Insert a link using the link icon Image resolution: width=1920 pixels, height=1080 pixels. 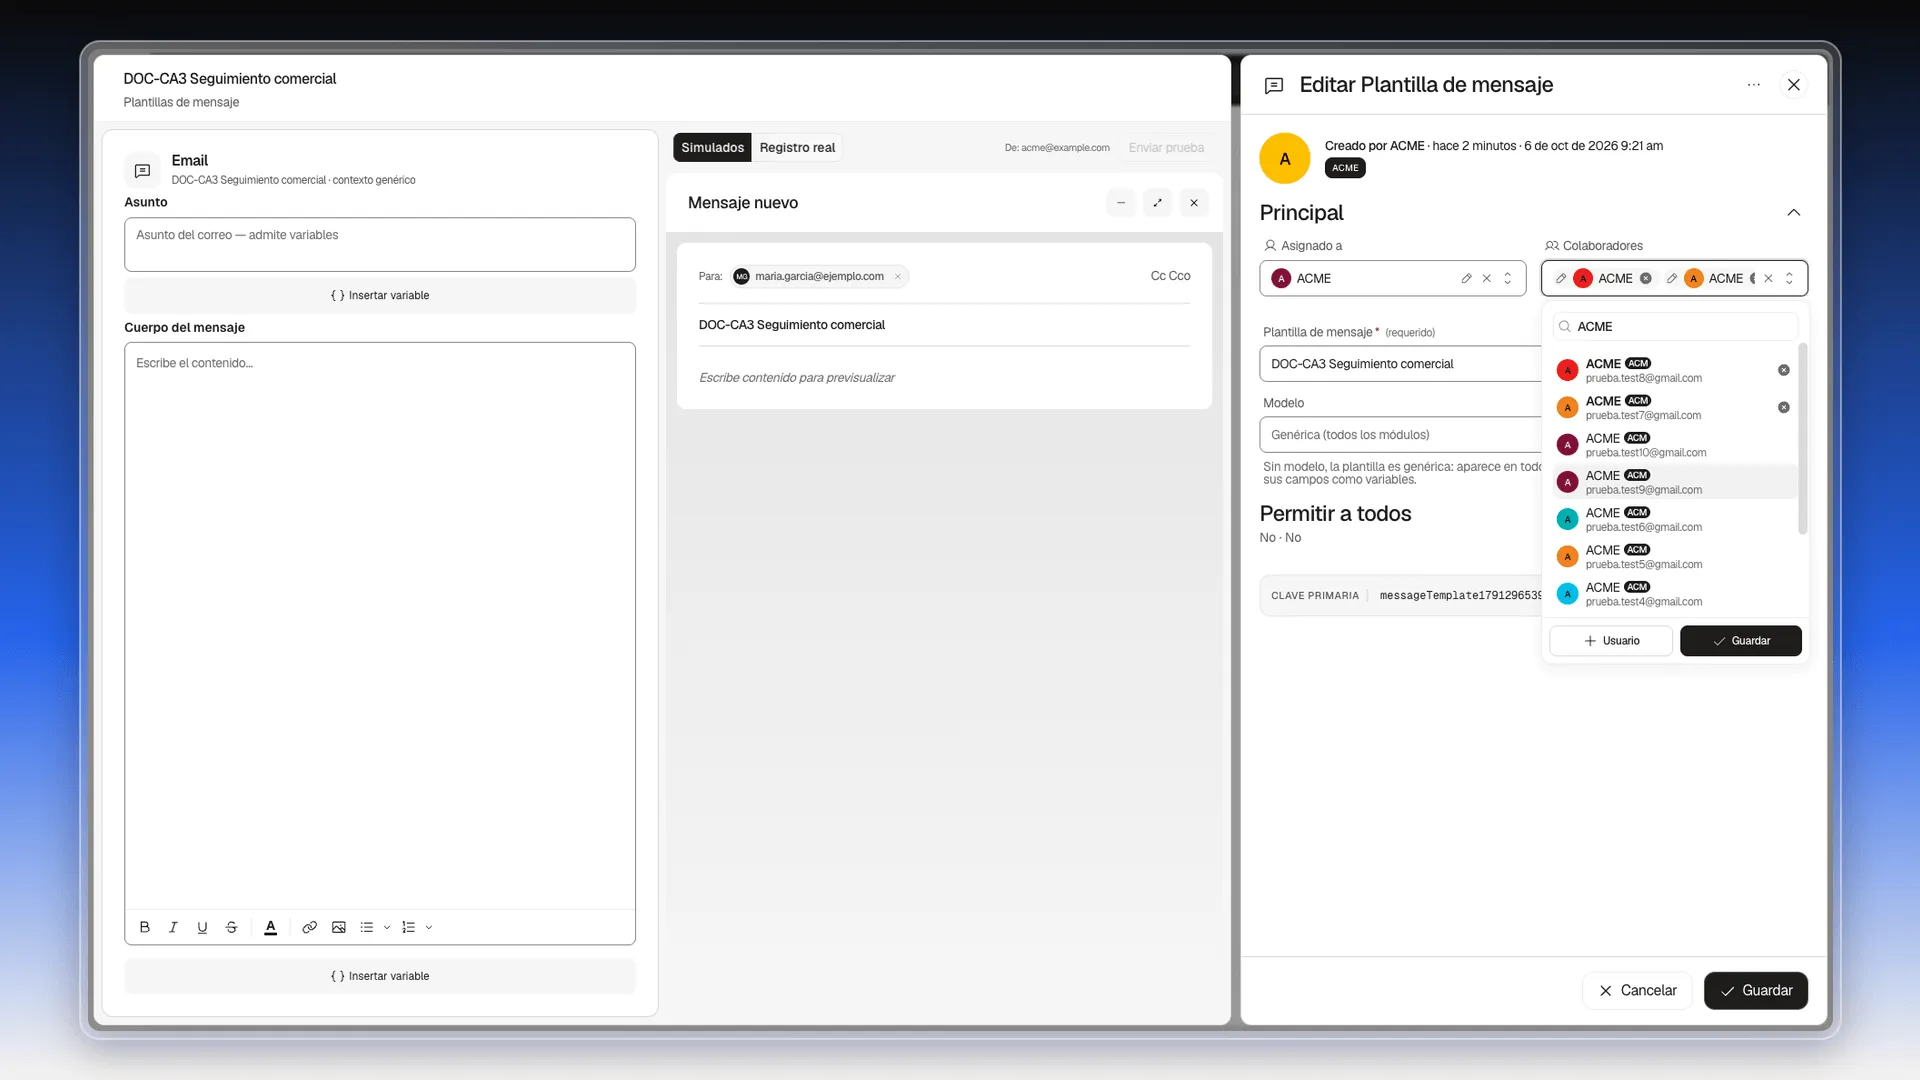[310, 928]
